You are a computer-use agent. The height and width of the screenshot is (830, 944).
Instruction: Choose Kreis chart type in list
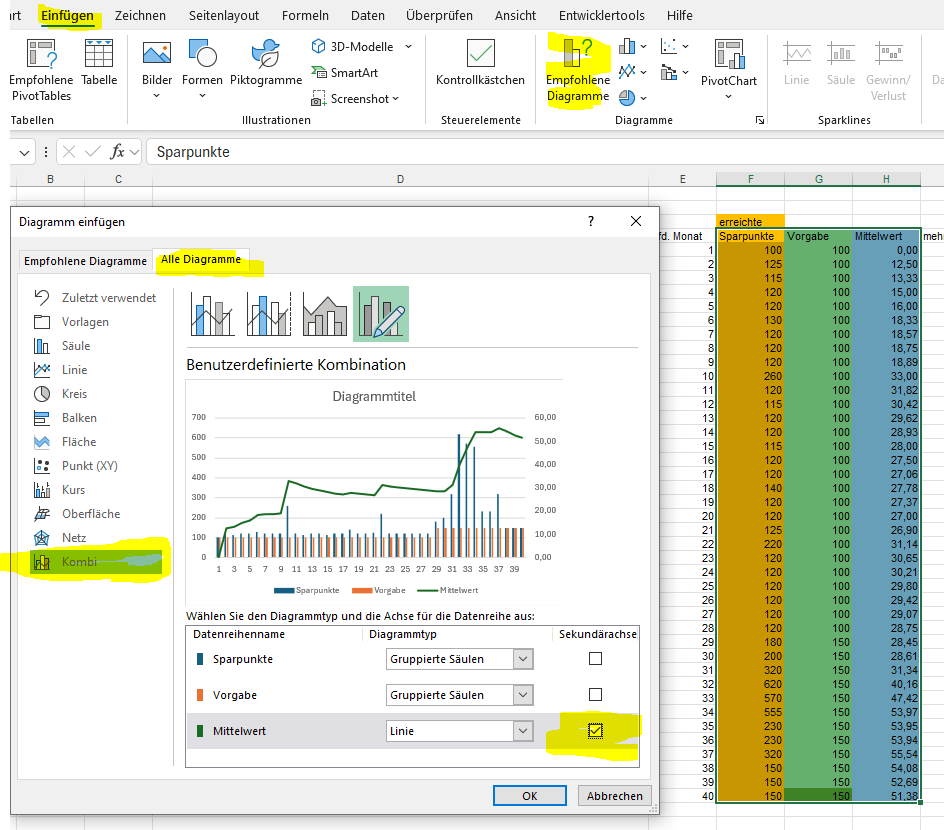click(x=74, y=394)
